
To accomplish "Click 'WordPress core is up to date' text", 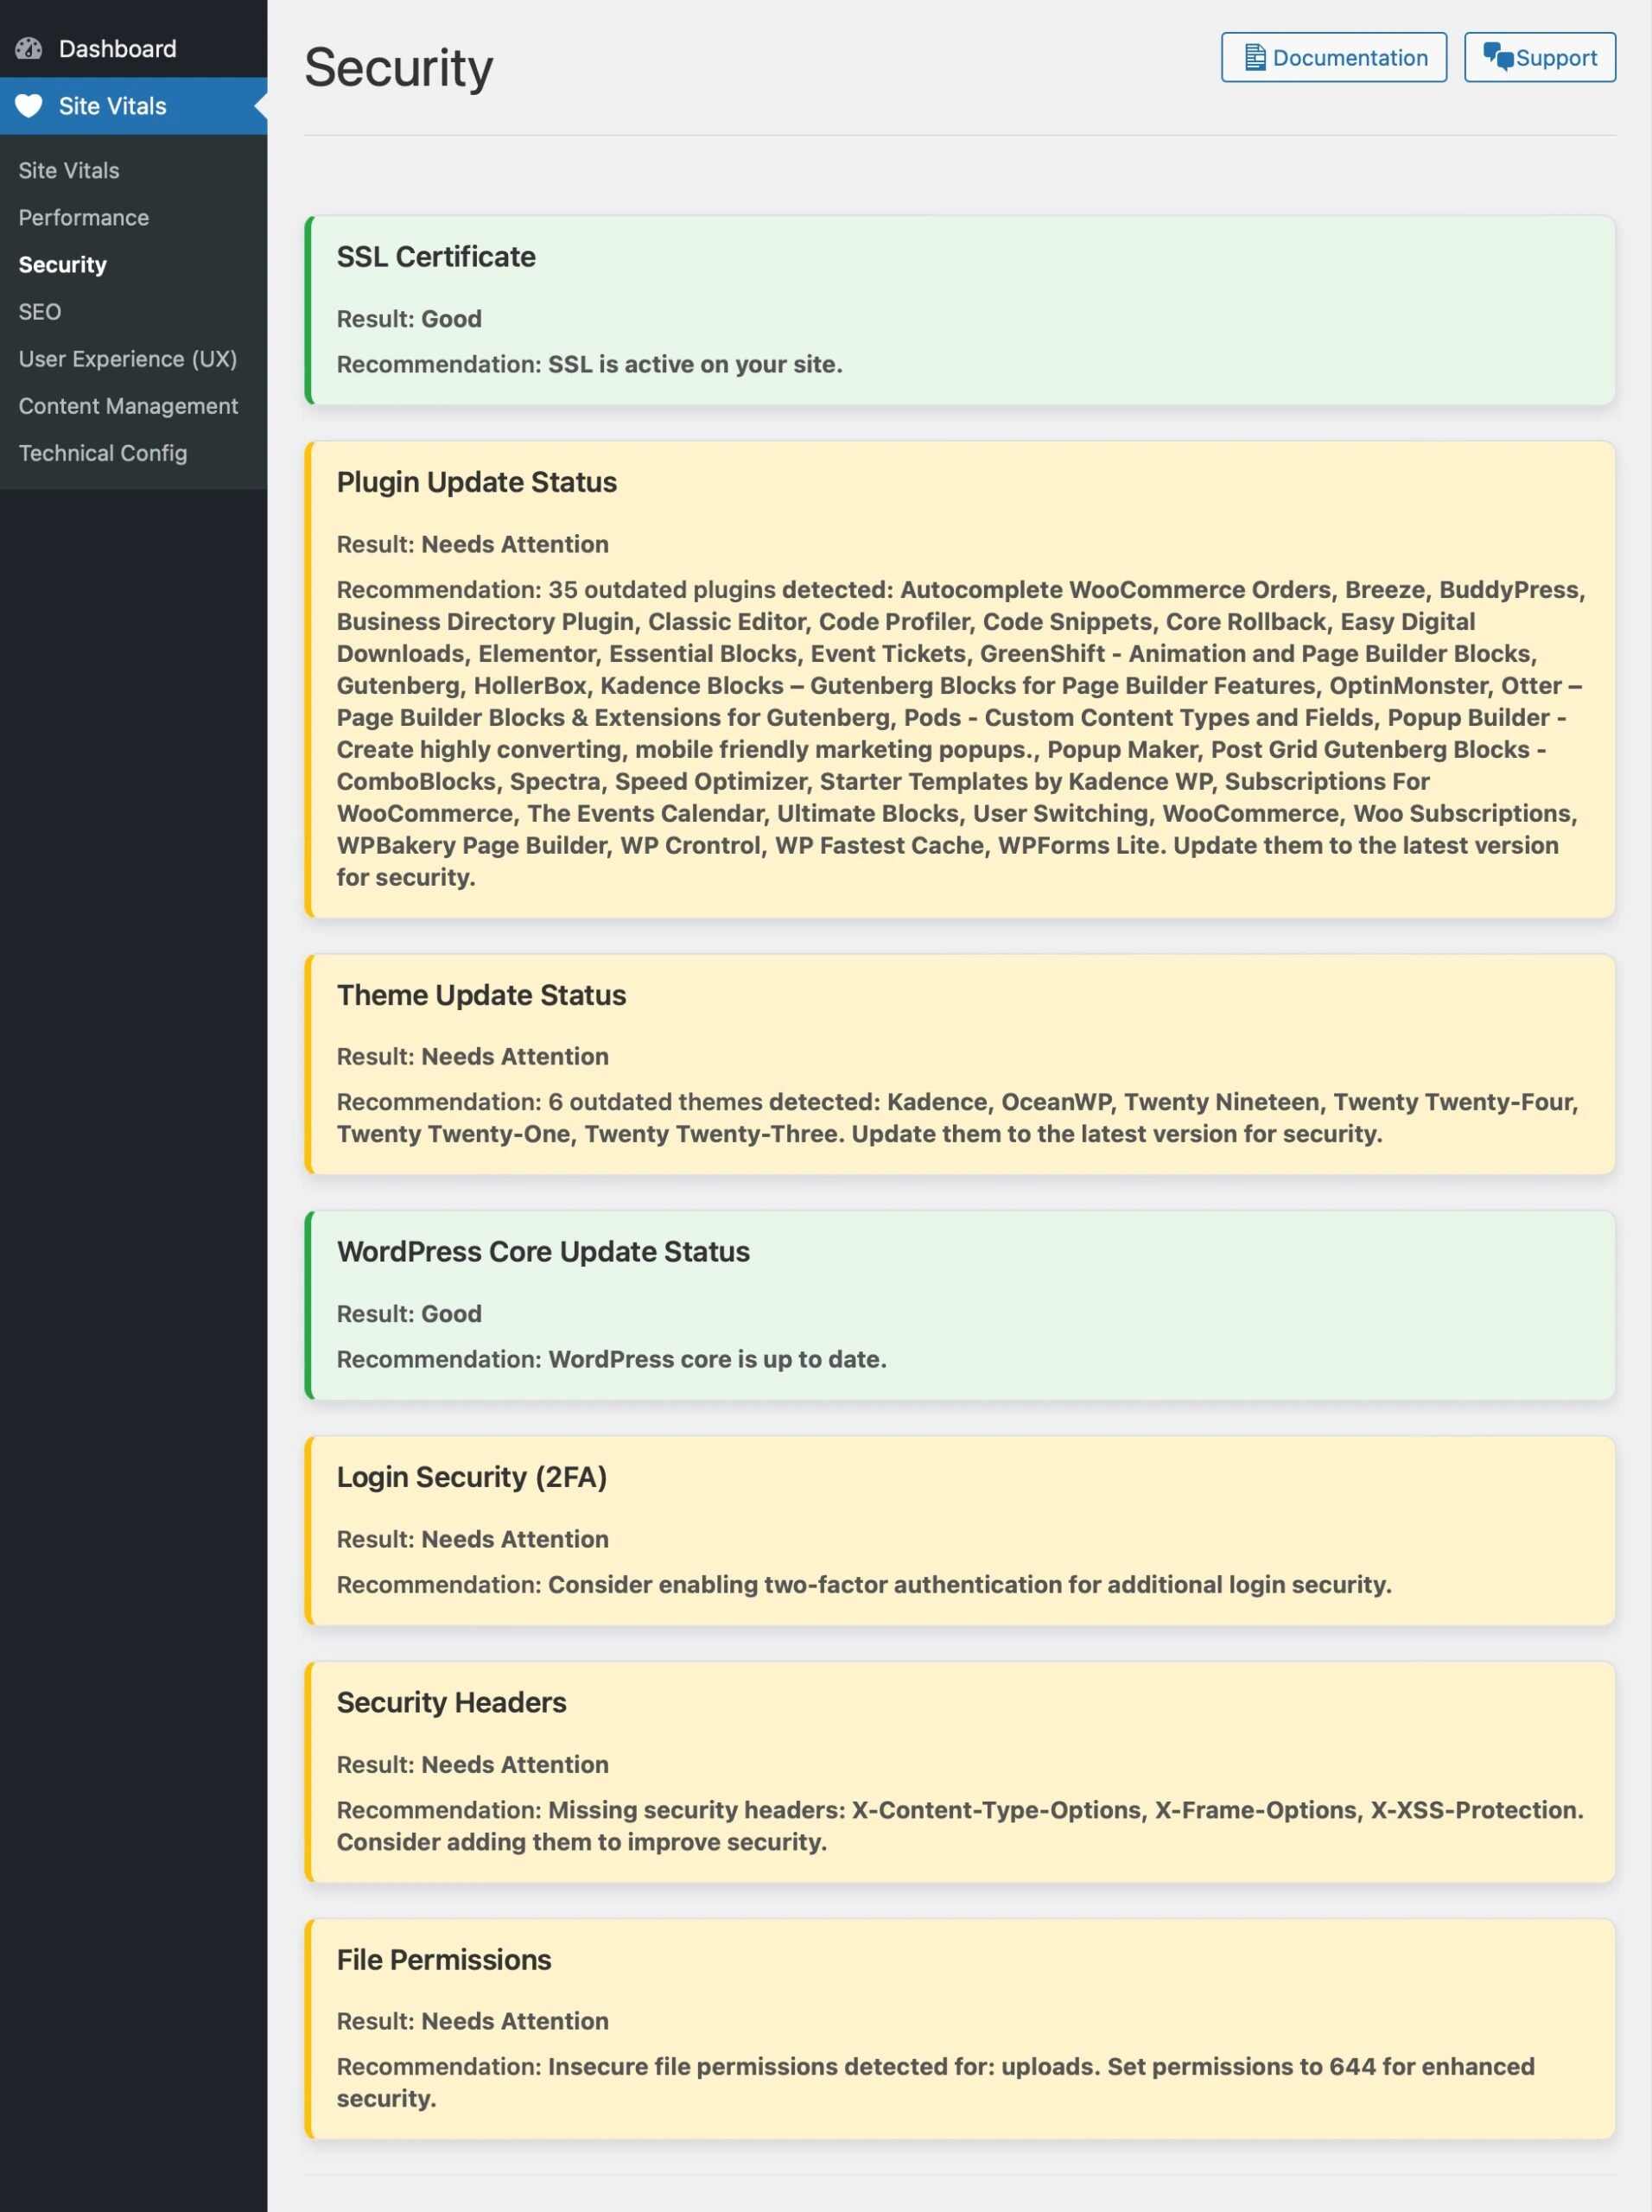I will point(718,1360).
